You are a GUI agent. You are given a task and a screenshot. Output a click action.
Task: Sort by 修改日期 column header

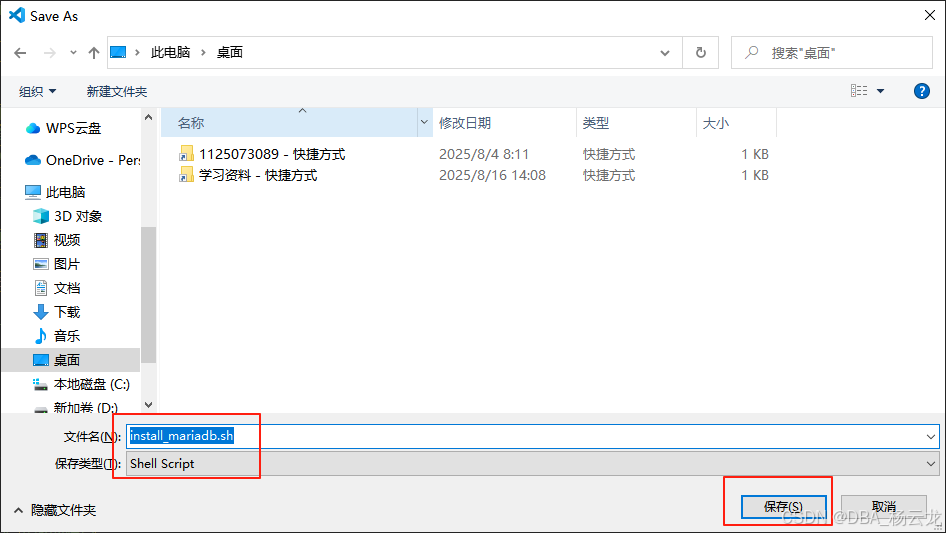tap(504, 123)
